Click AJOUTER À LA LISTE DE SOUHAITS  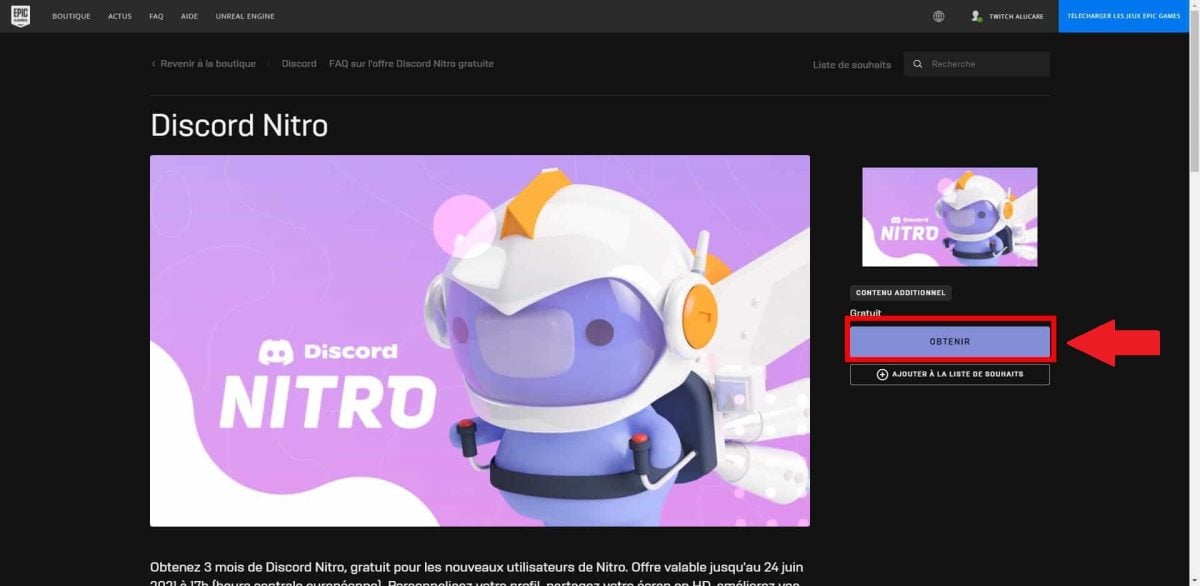coord(957,374)
